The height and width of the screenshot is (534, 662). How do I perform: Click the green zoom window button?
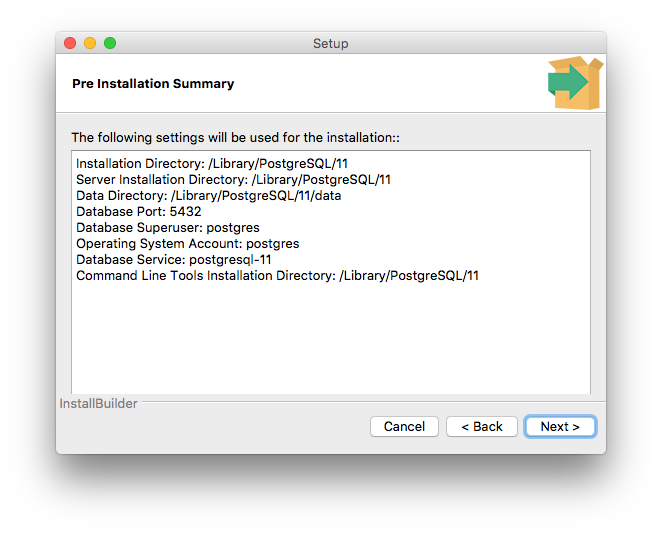point(110,43)
